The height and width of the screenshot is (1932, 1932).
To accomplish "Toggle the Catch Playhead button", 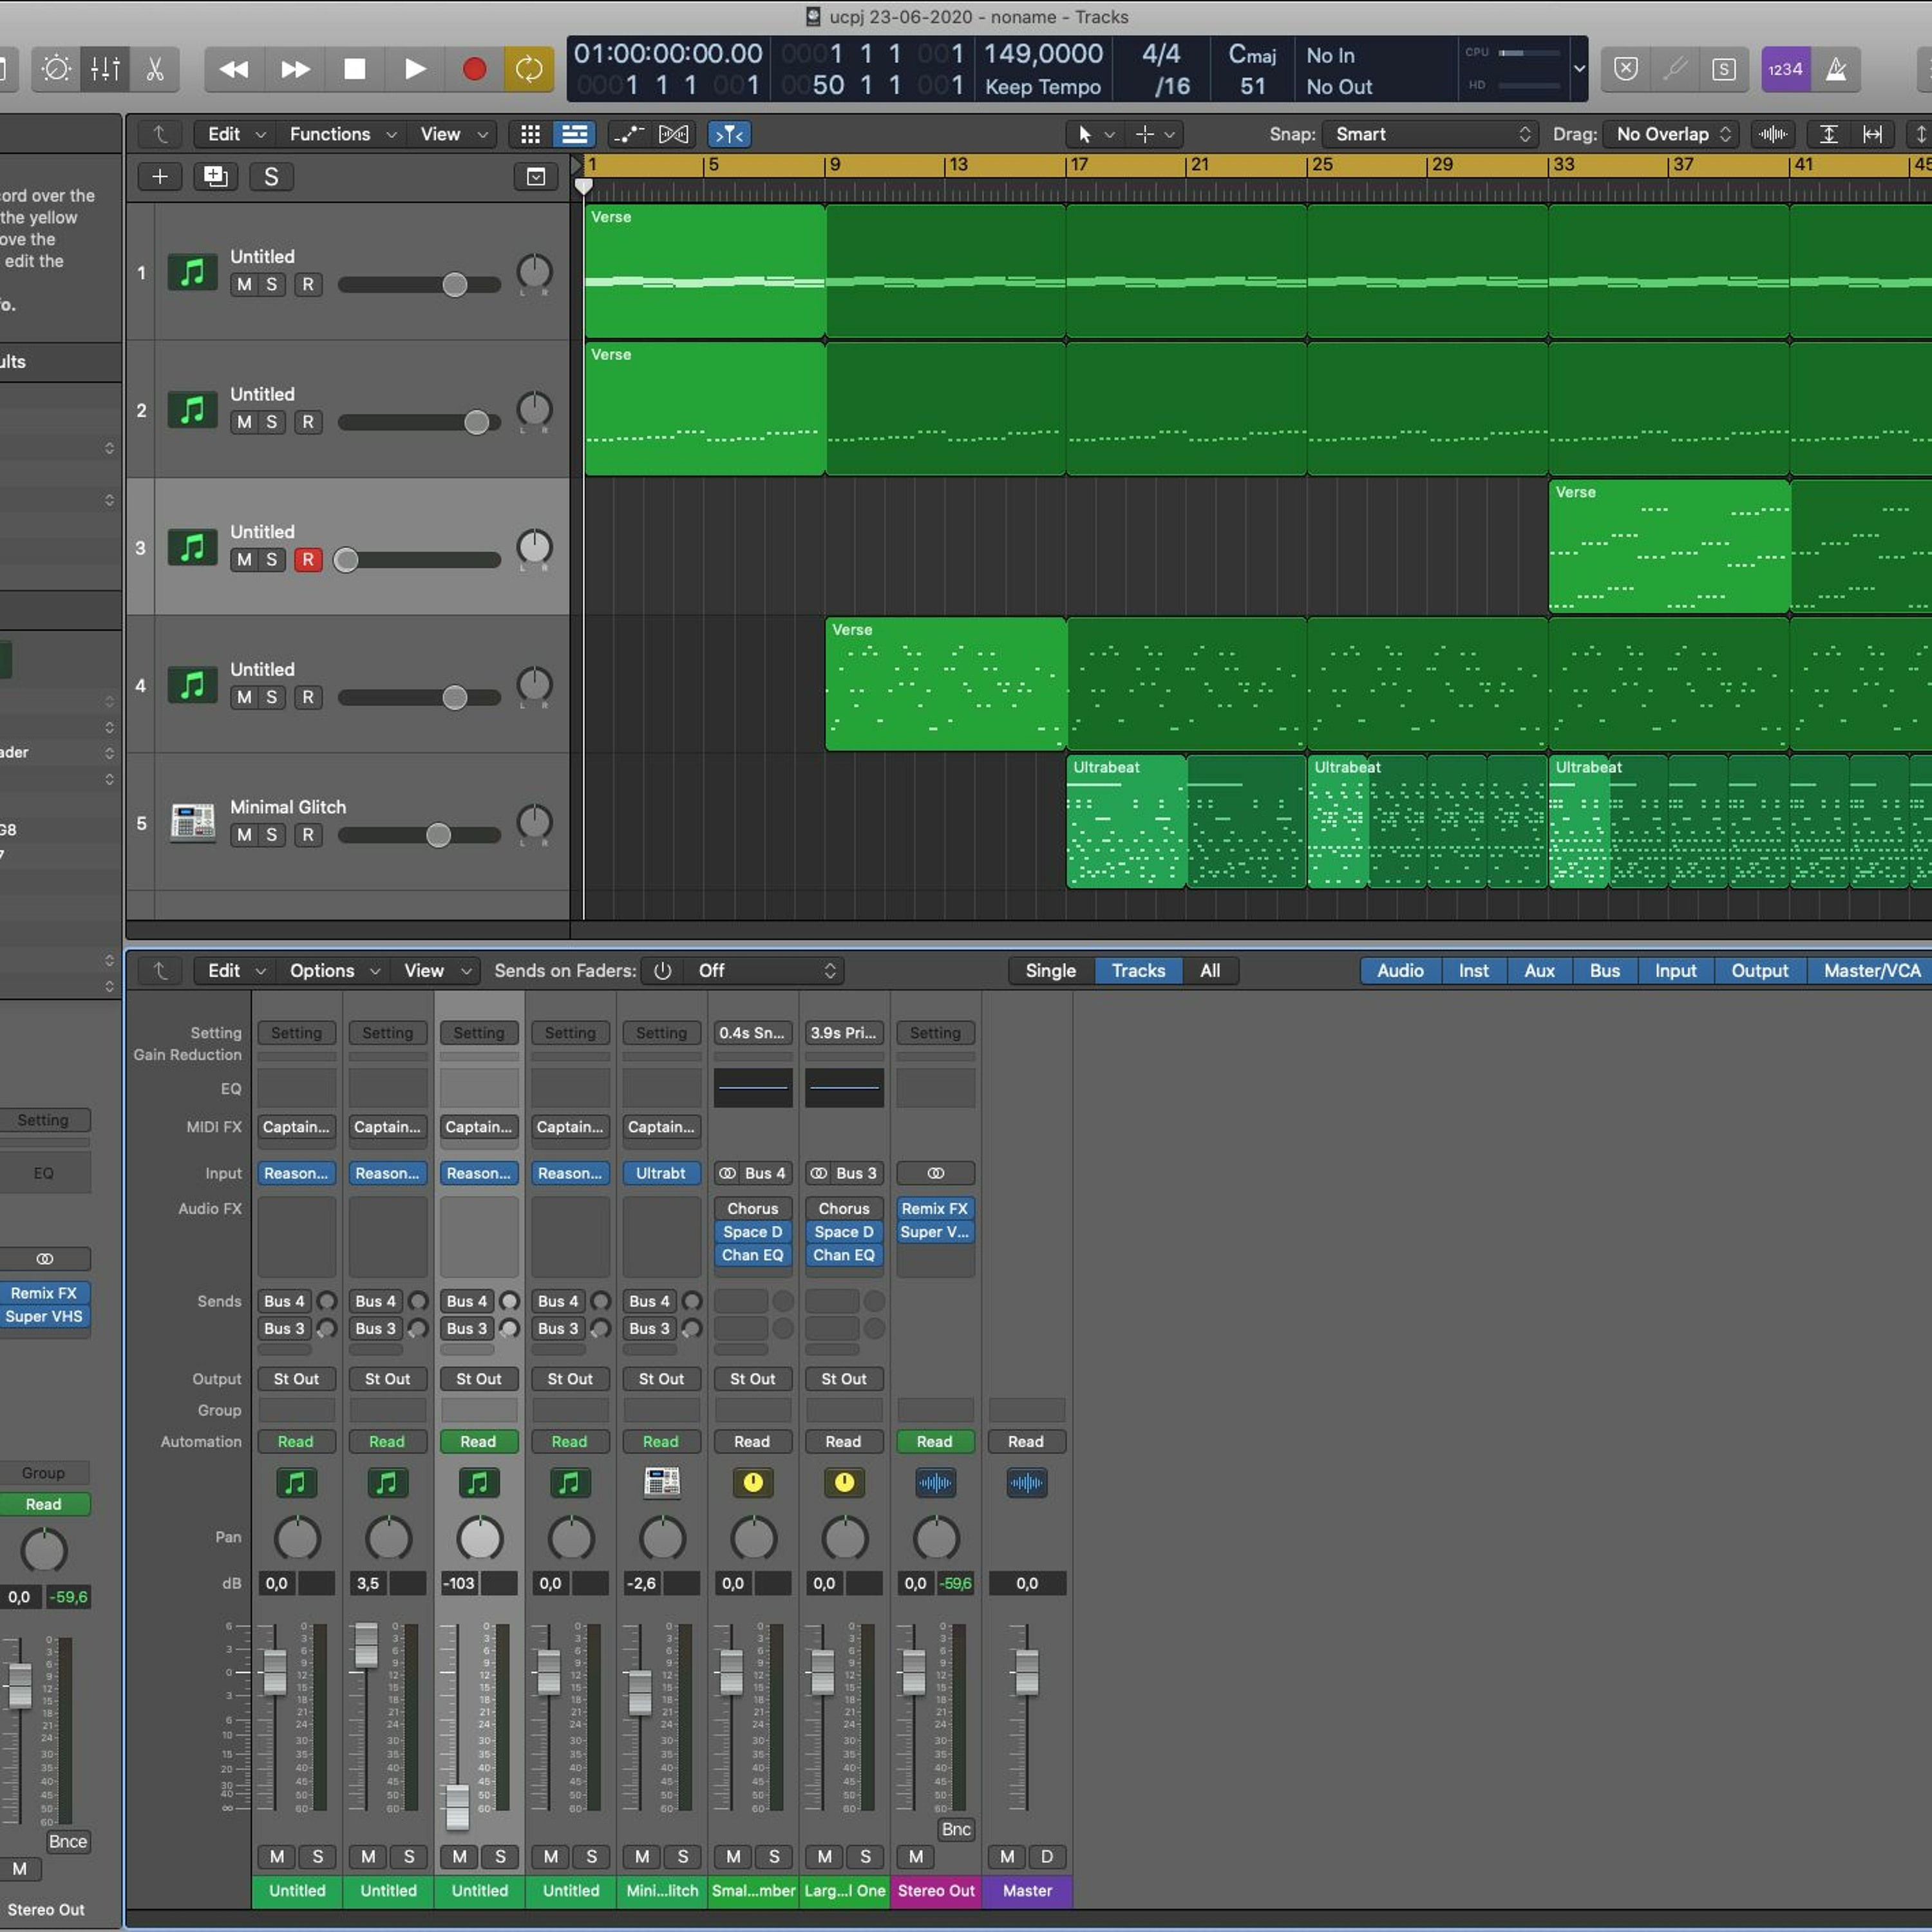I will click(729, 134).
